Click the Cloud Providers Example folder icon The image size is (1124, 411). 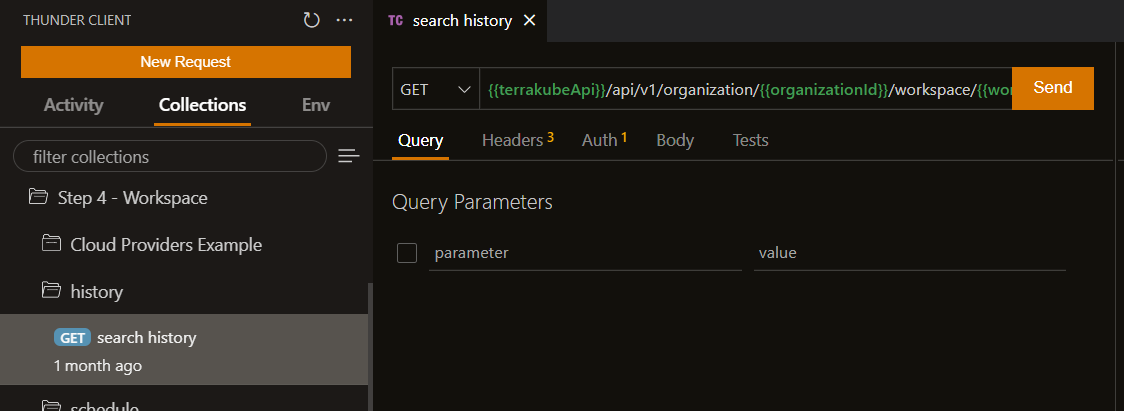coord(51,245)
